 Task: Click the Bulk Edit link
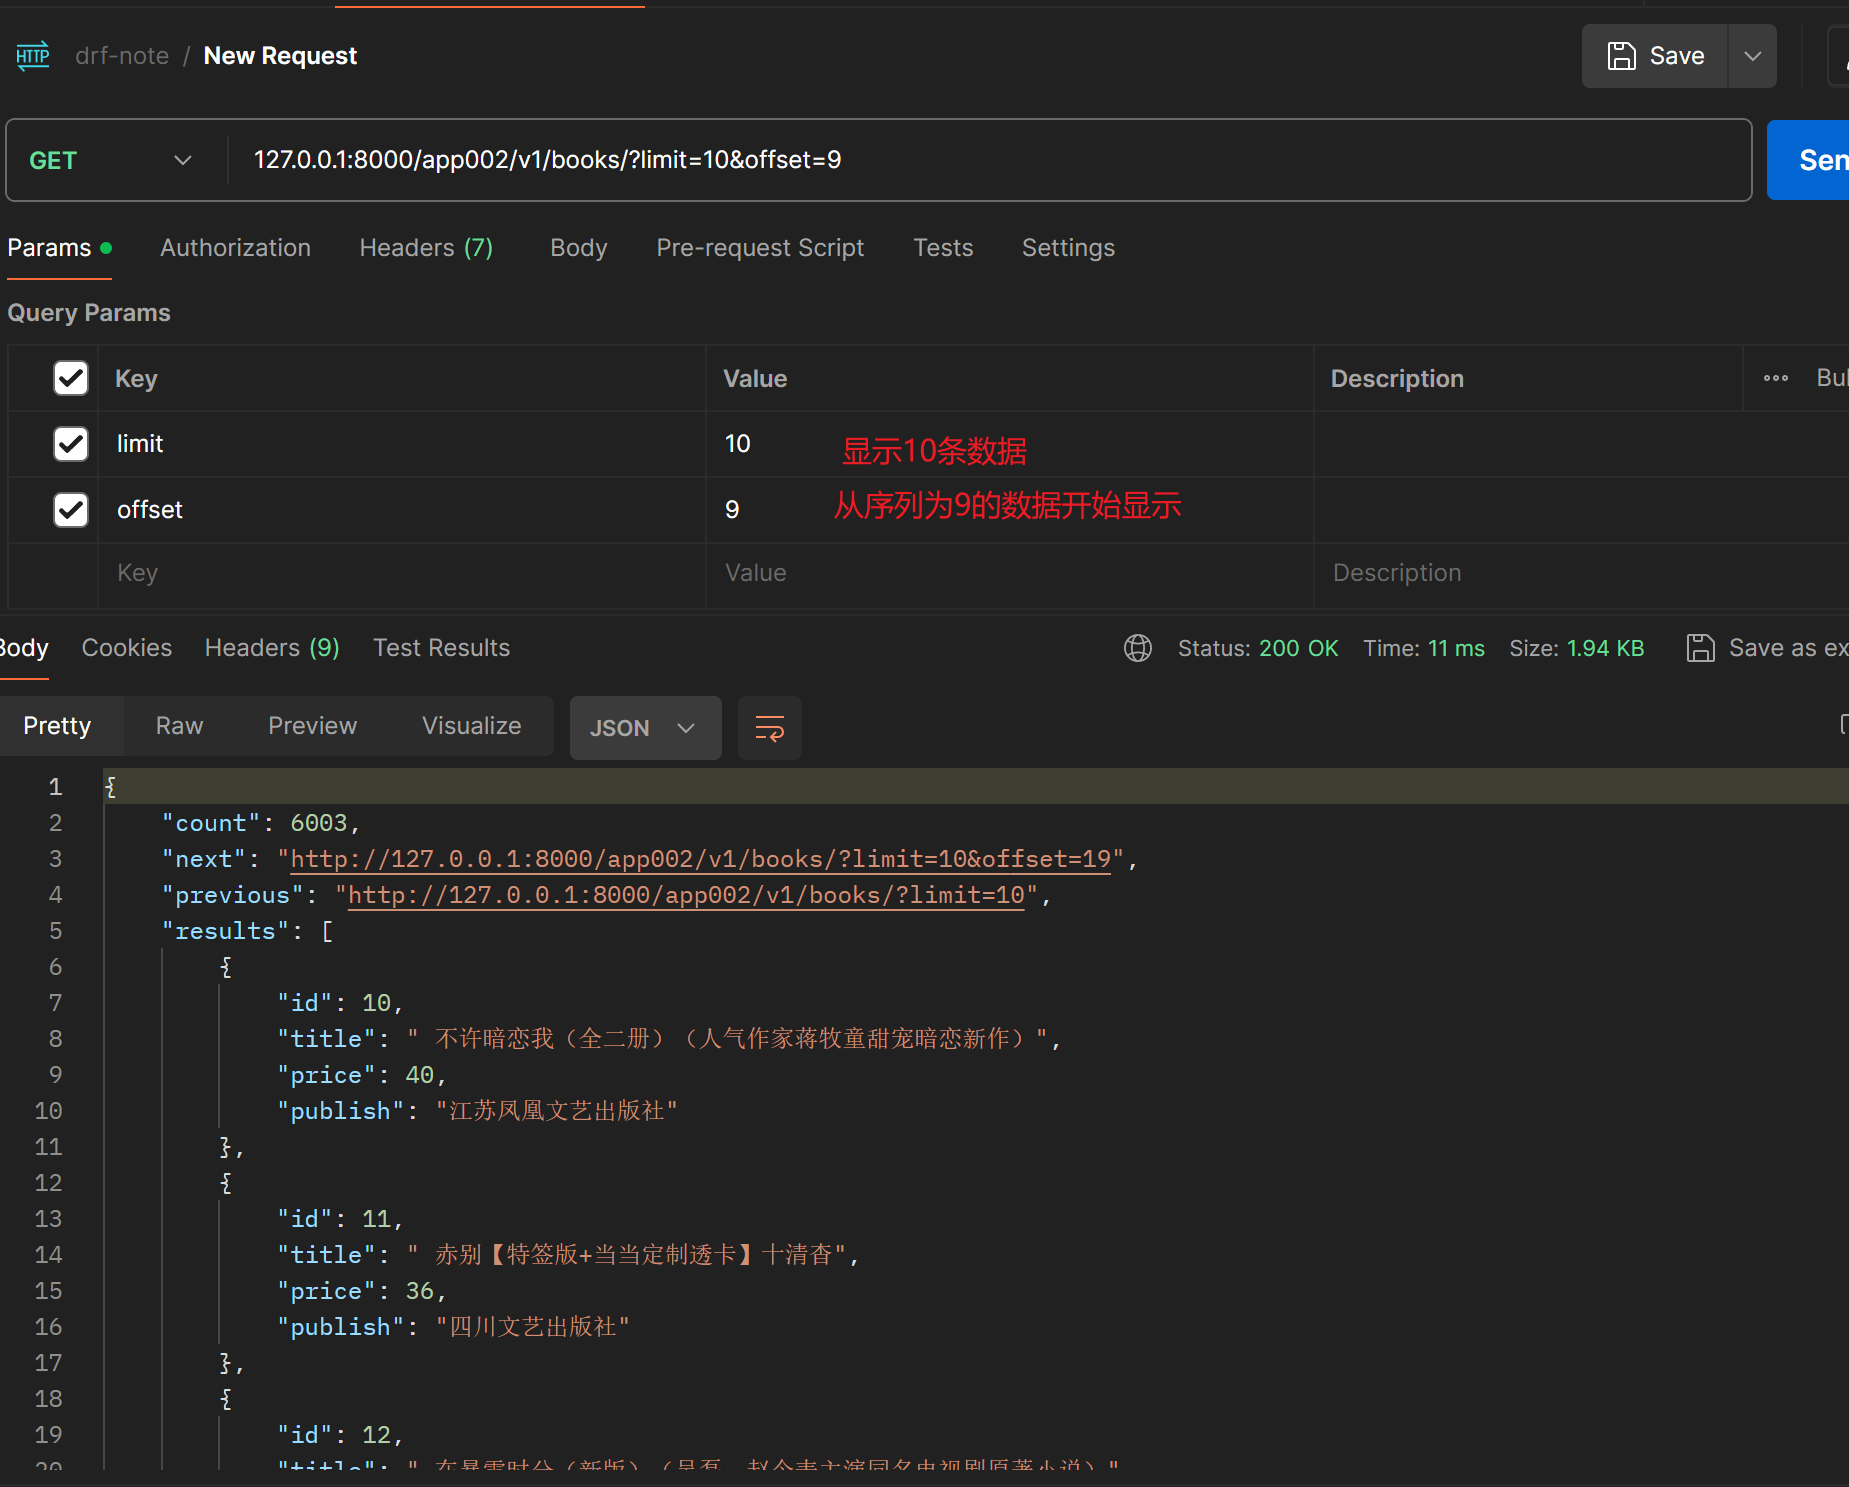(1832, 378)
